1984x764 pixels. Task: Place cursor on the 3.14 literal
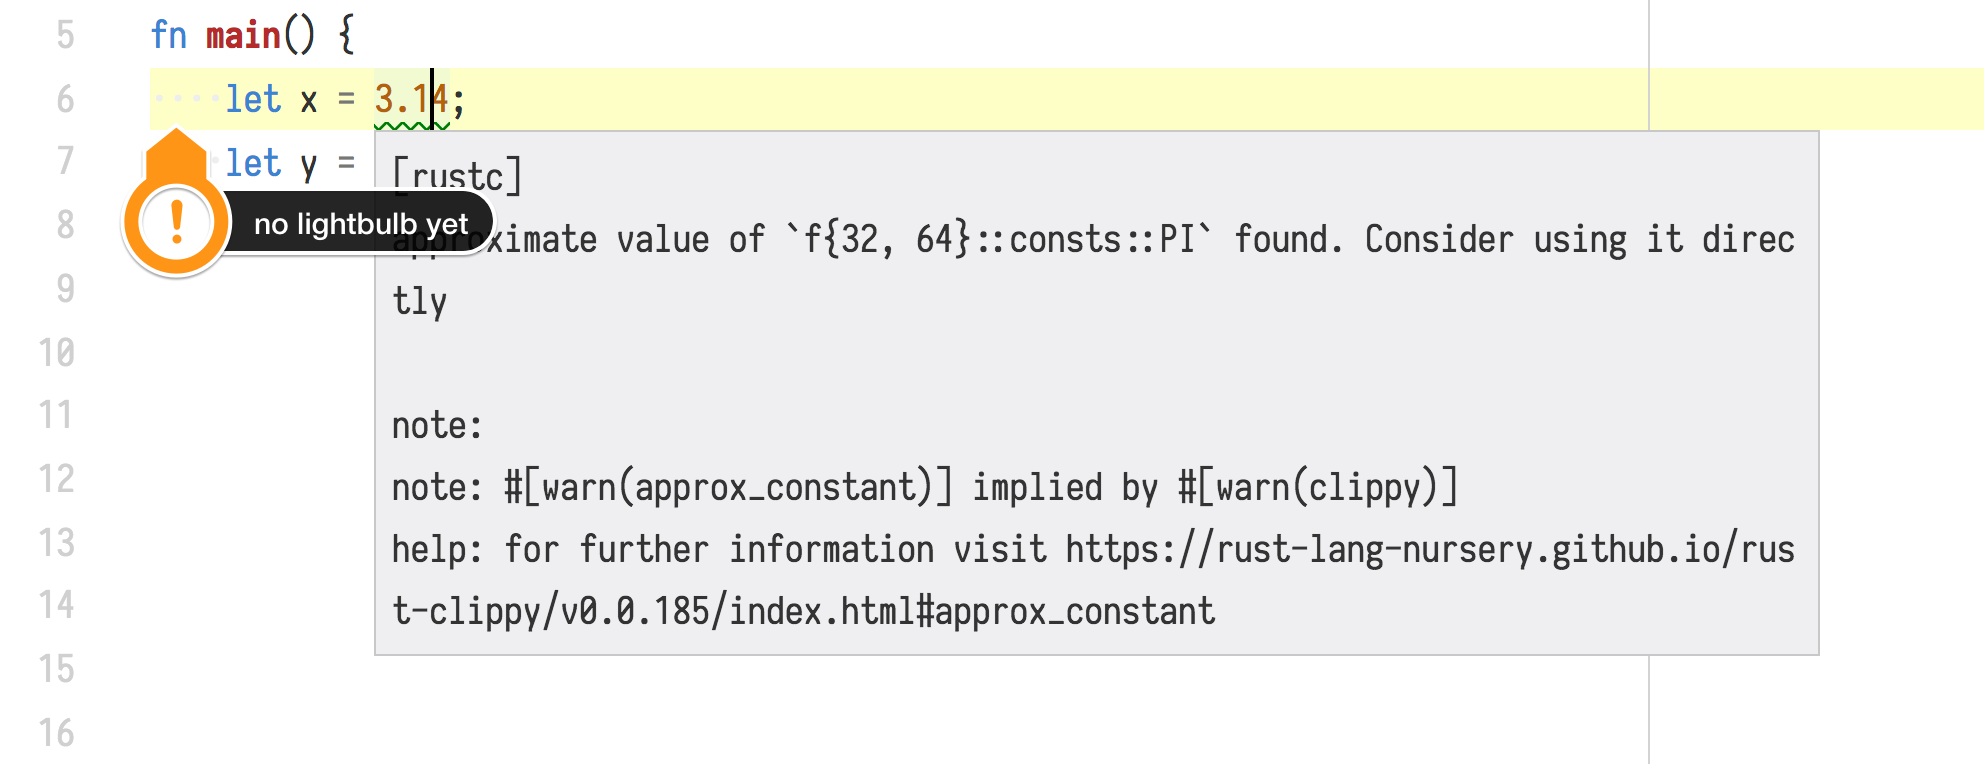pyautogui.click(x=410, y=99)
